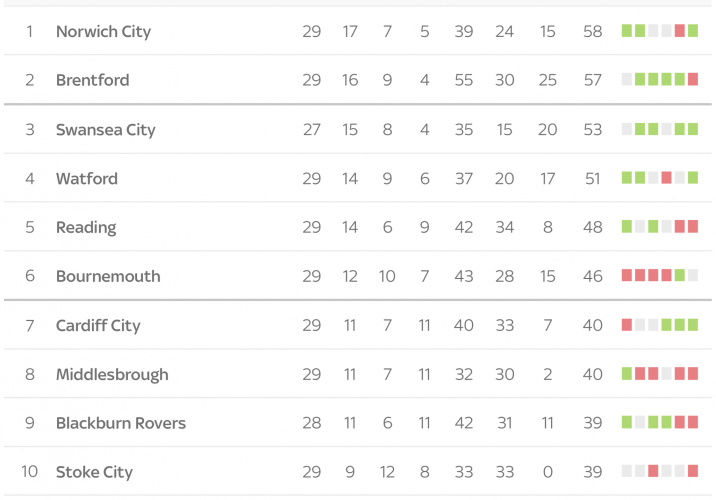
Task: Click Norwich City's red loss form square
Action: (x=680, y=31)
